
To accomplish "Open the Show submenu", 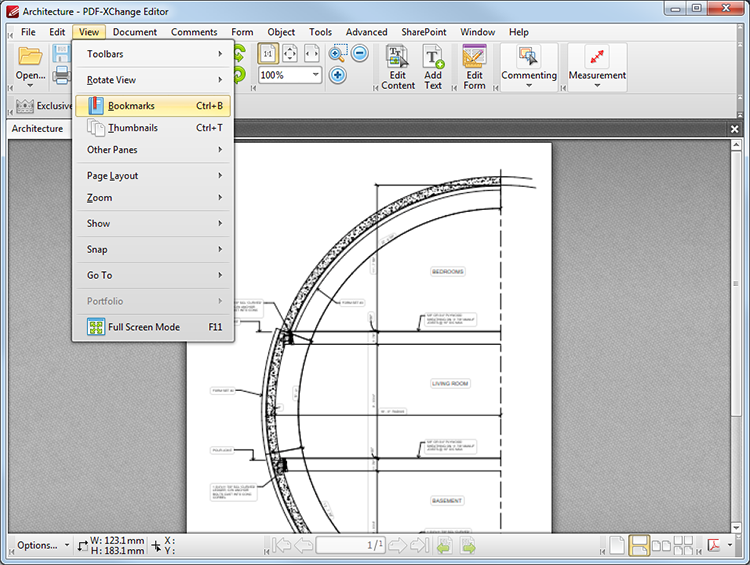I will click(153, 223).
